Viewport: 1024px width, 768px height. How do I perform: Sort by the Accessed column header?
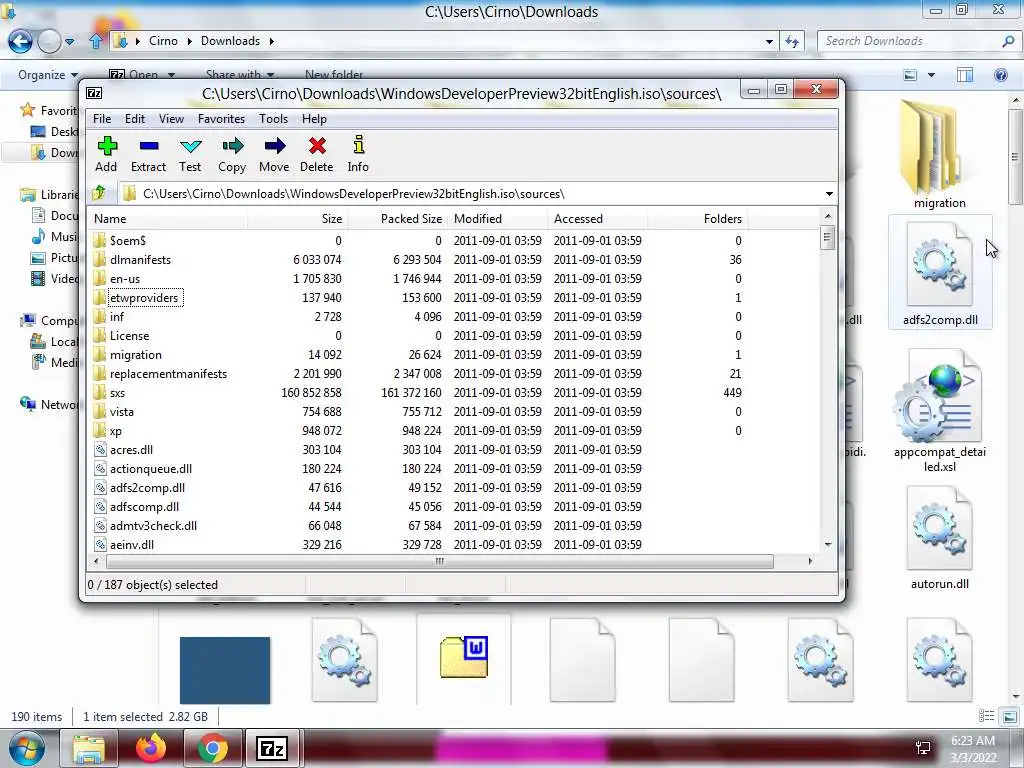pyautogui.click(x=598, y=219)
